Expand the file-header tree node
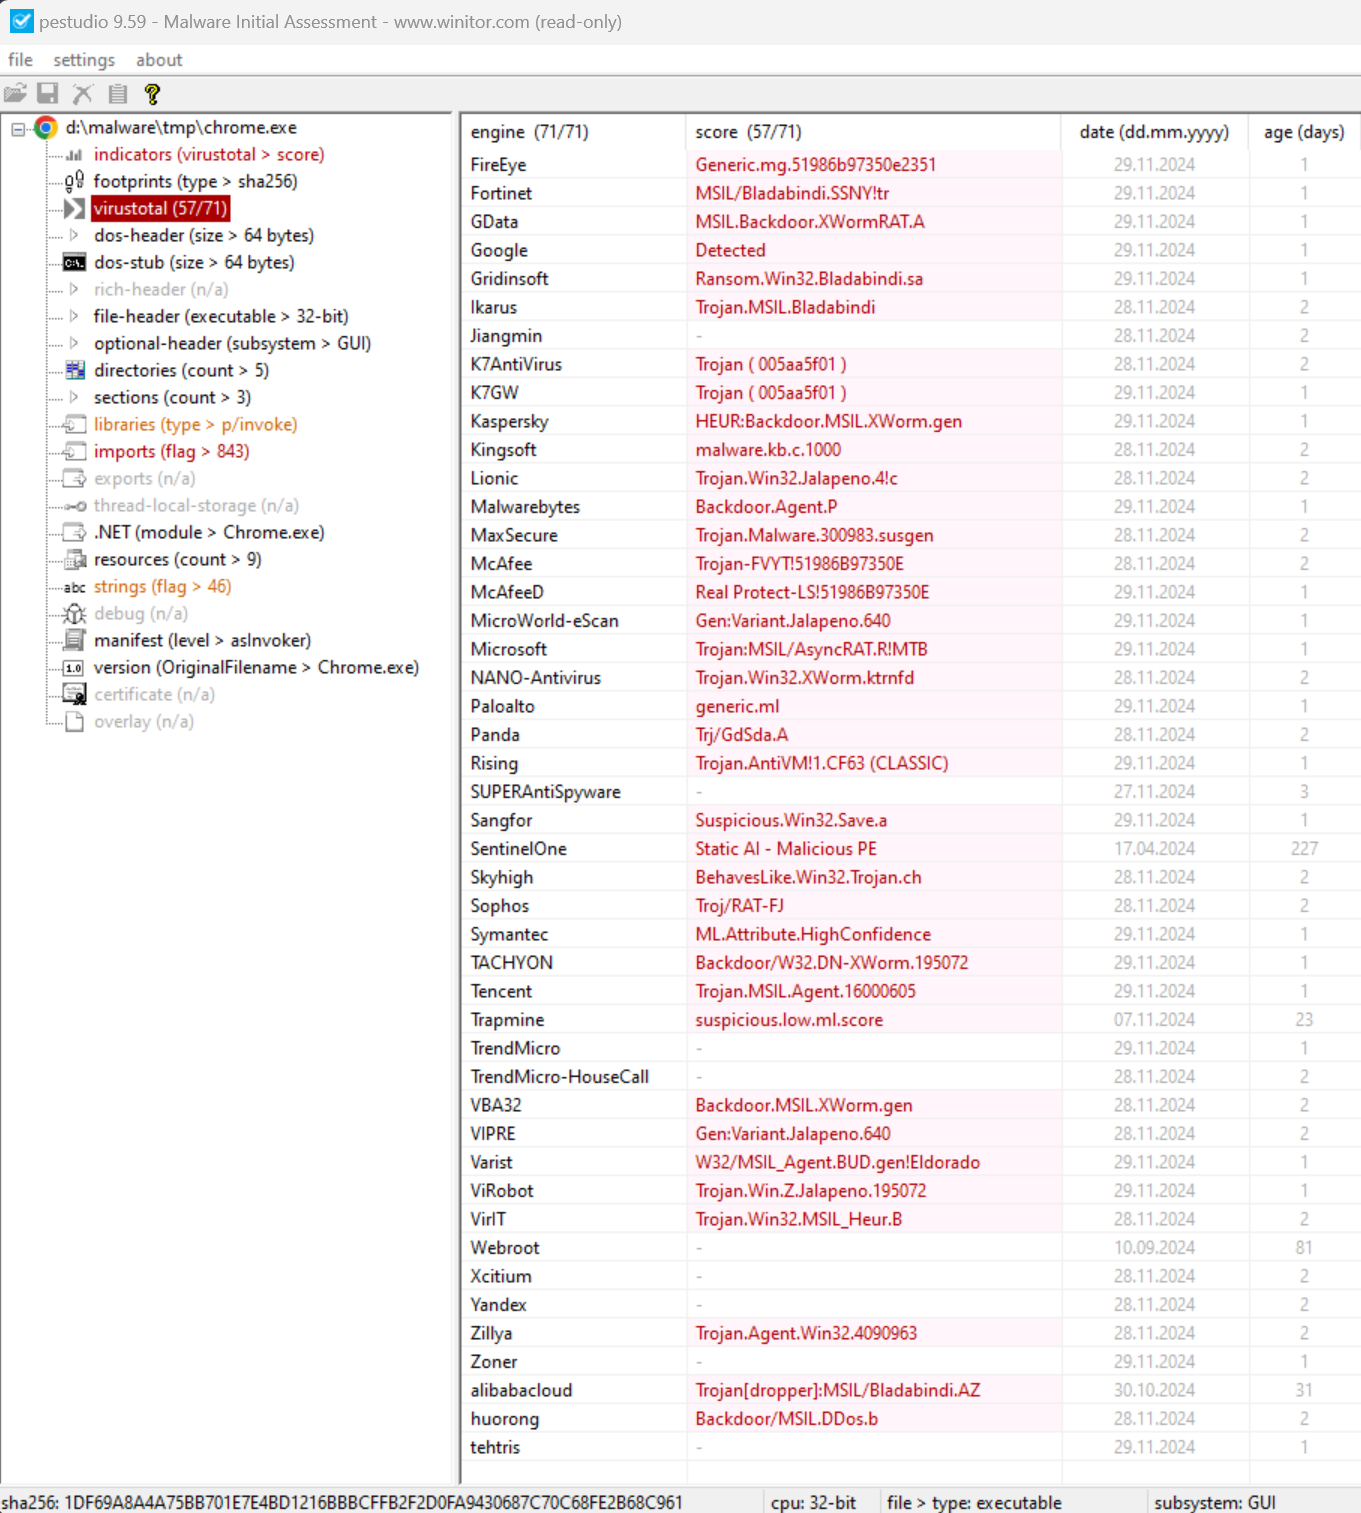The image size is (1361, 1513). [75, 316]
